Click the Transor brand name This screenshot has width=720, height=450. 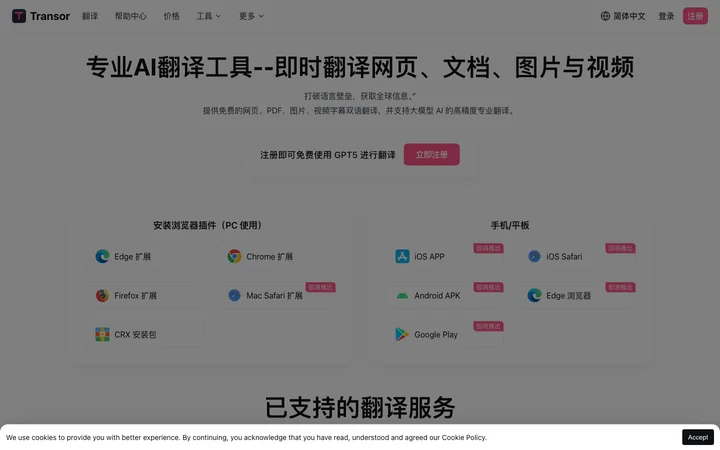[50, 16]
